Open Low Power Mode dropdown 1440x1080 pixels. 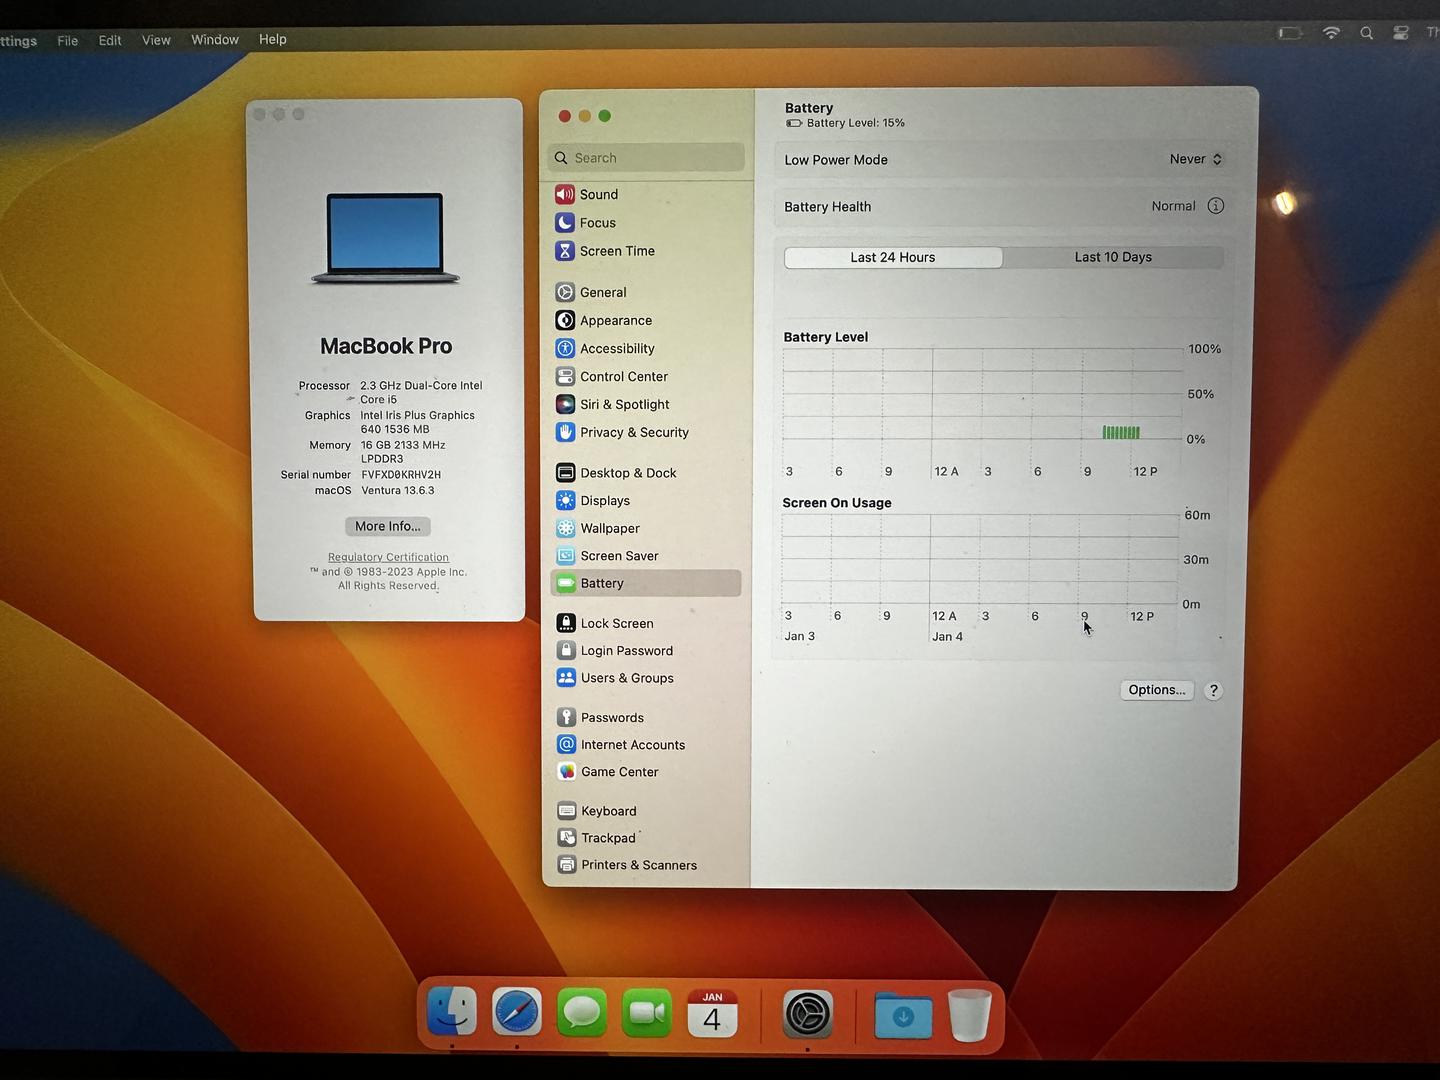pyautogui.click(x=1196, y=159)
